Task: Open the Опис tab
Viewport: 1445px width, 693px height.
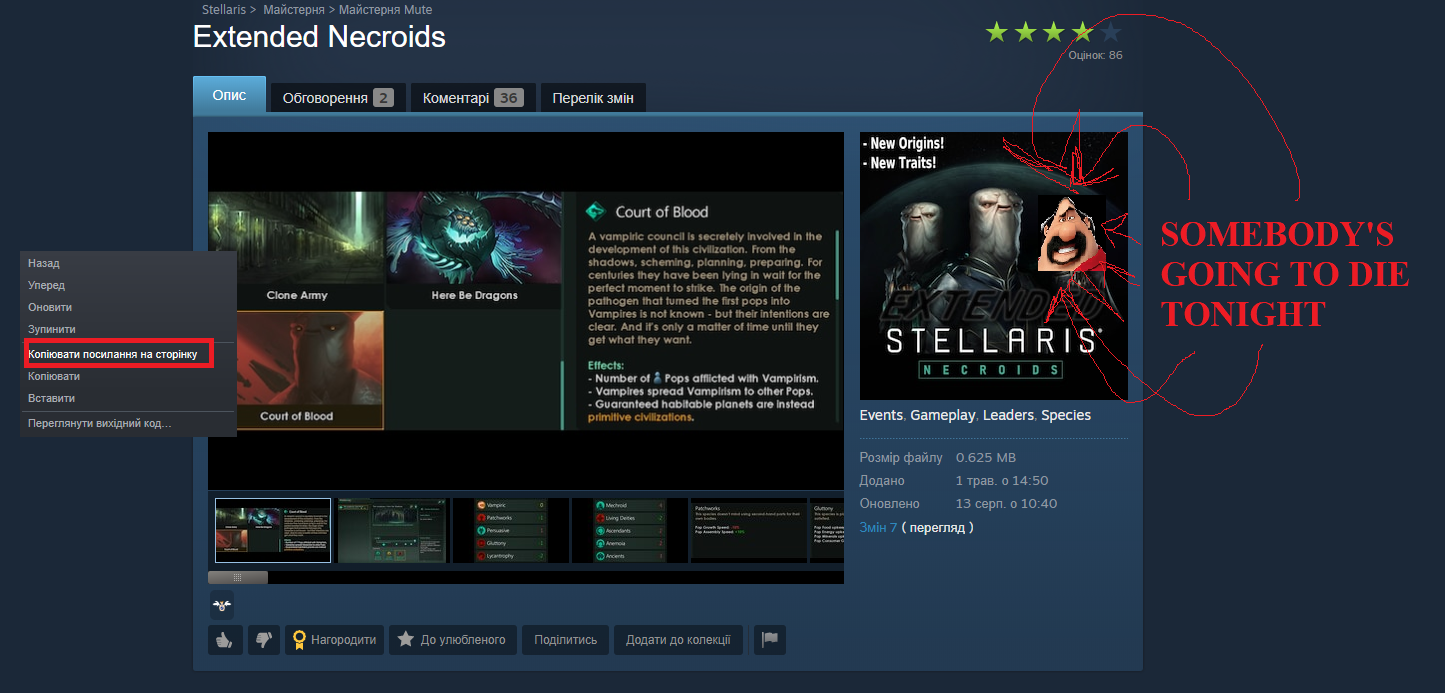Action: pos(229,95)
